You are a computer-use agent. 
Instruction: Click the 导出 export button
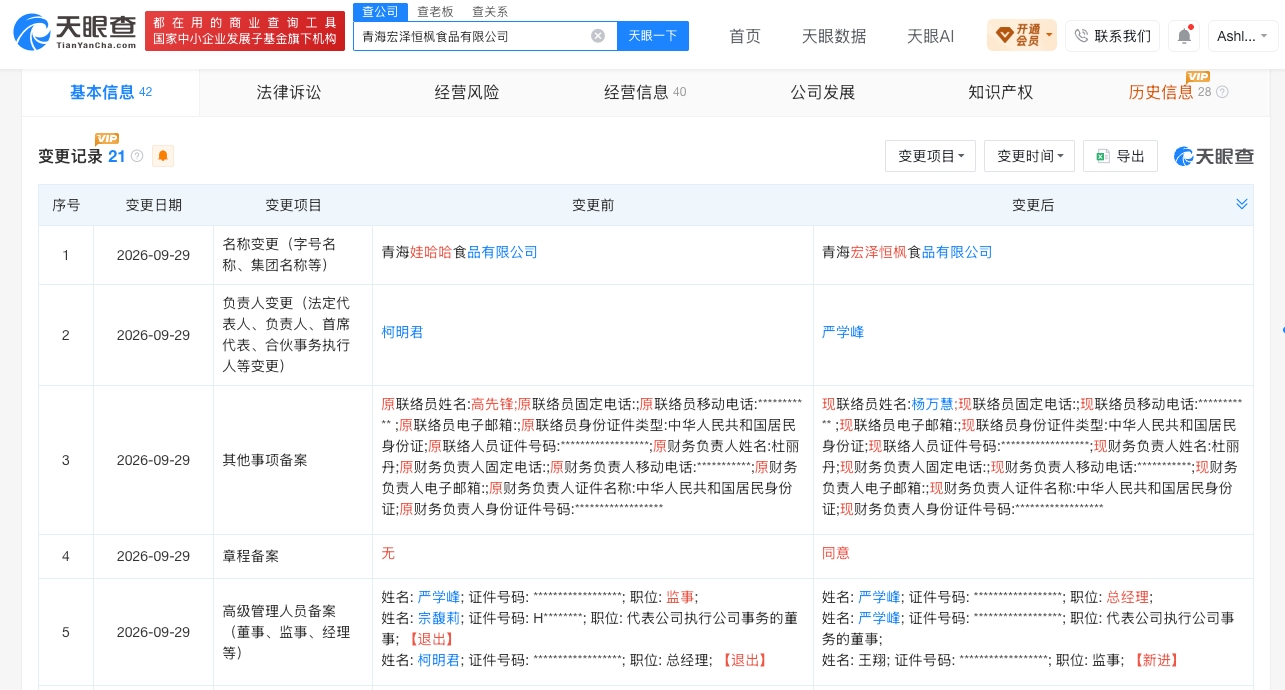(1120, 156)
